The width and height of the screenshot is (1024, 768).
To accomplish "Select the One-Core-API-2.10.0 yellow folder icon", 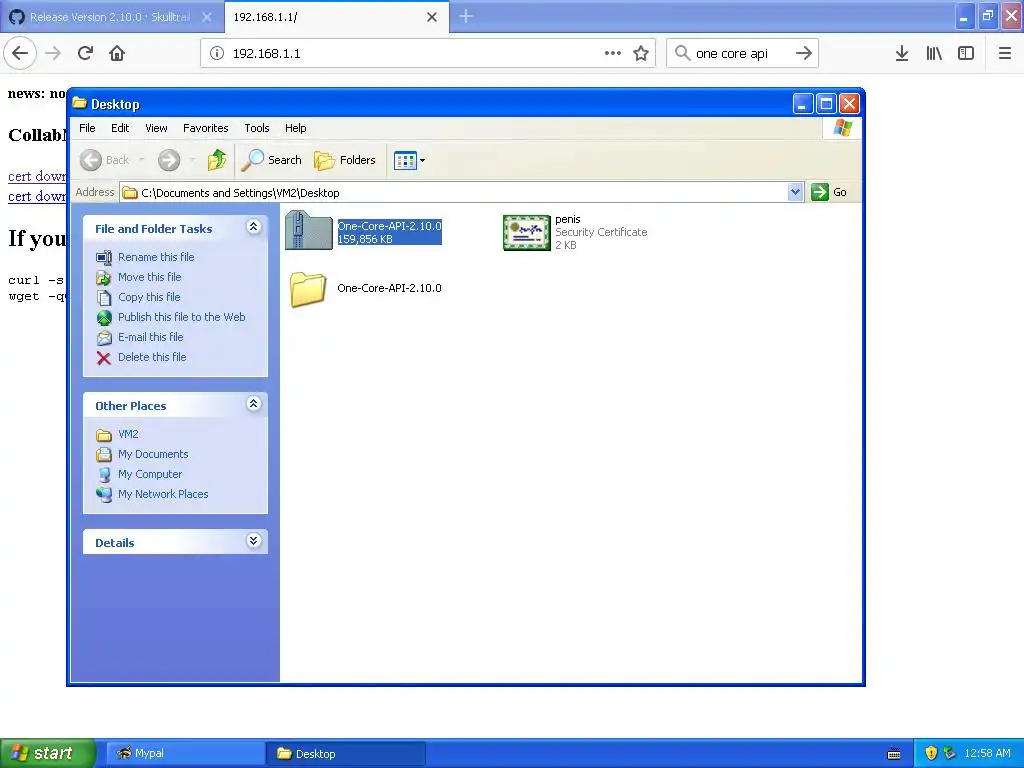I will (x=308, y=289).
